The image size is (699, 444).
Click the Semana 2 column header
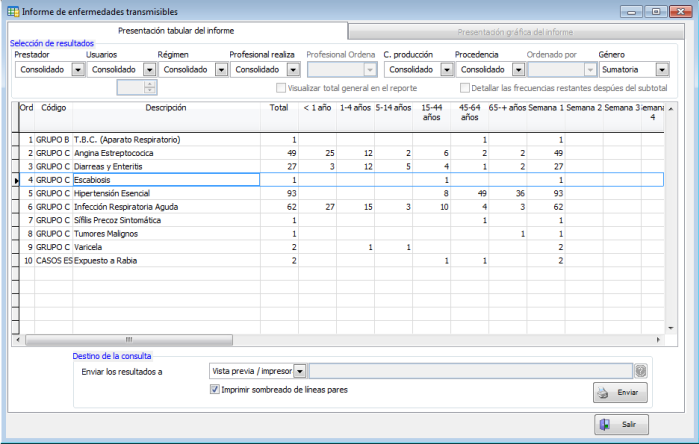coord(584,116)
